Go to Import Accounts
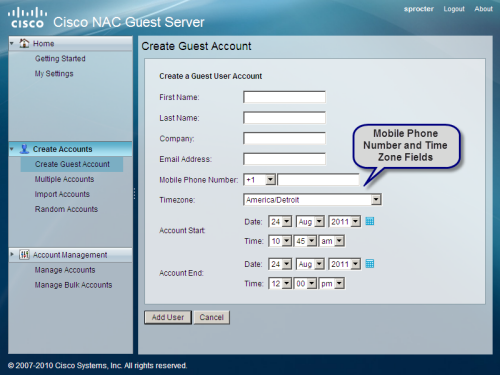This screenshot has width=500, height=375. tap(62, 194)
